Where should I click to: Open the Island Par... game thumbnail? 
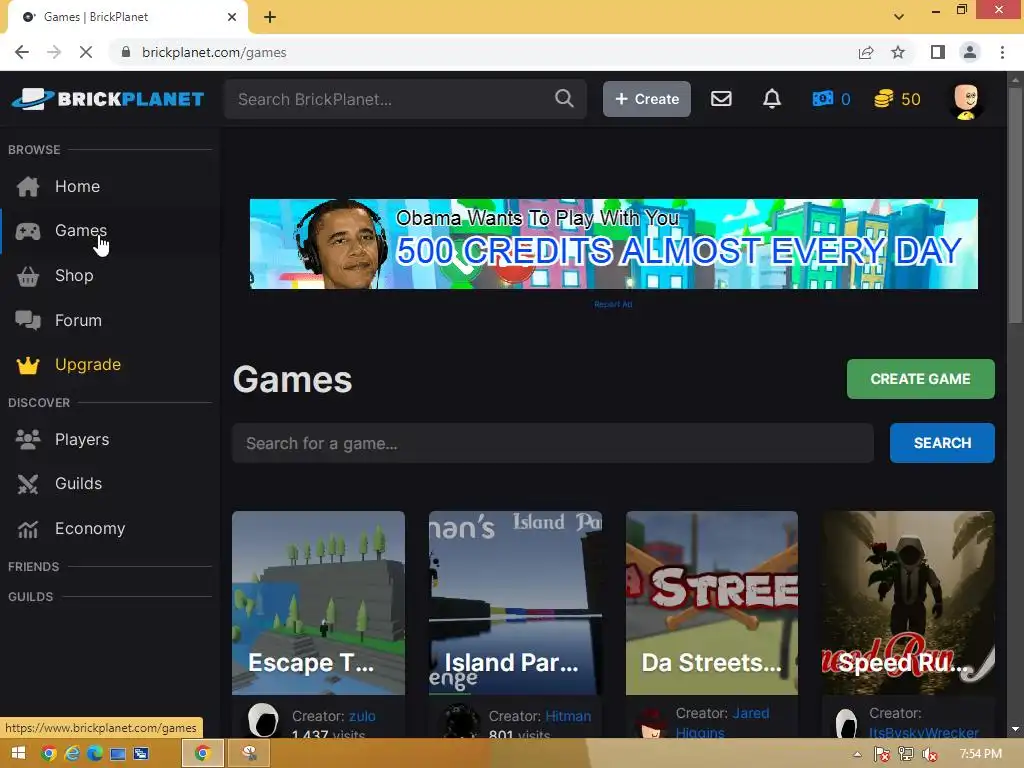coord(515,603)
